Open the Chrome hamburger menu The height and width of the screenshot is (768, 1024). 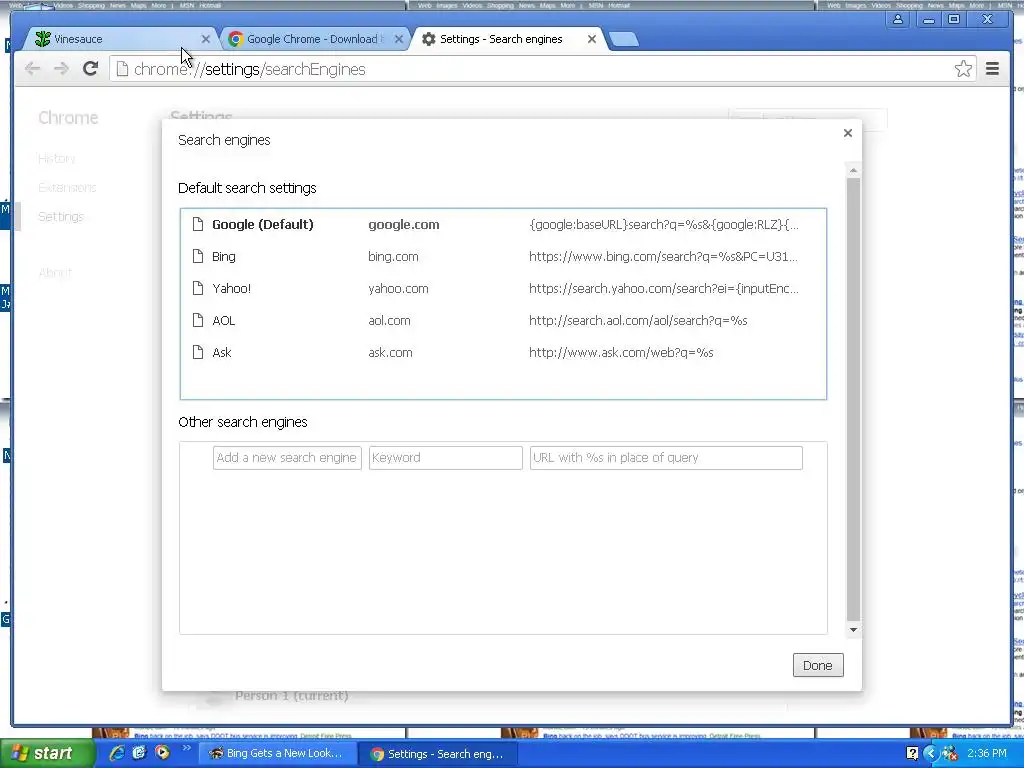click(x=992, y=69)
